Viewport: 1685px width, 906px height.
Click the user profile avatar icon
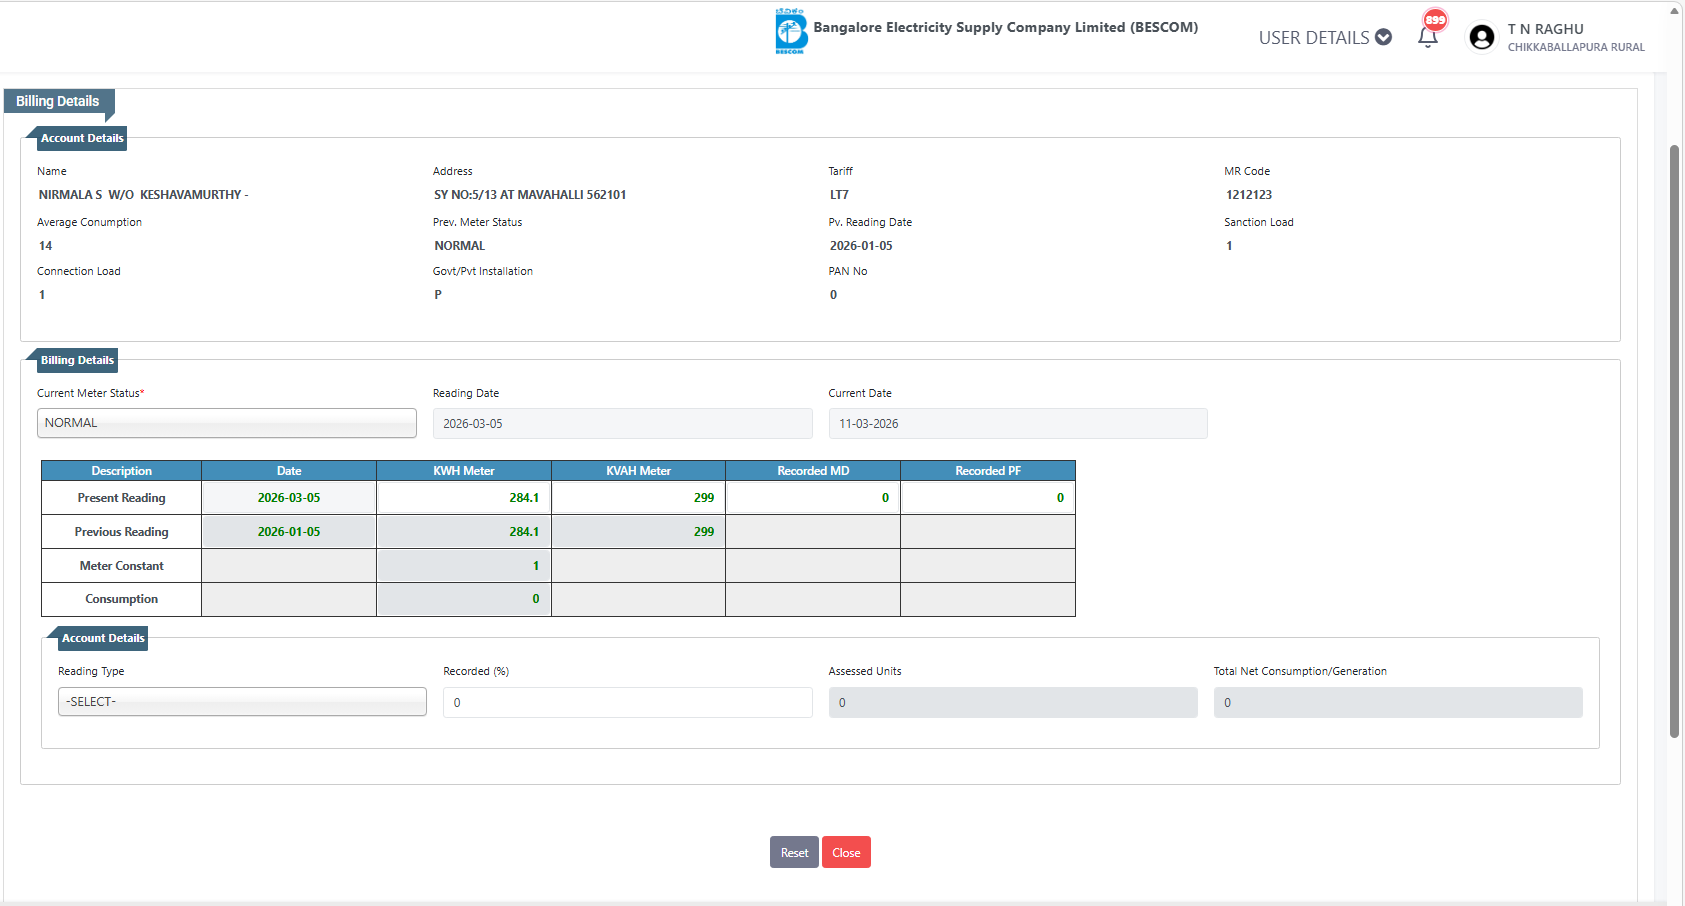tap(1481, 37)
